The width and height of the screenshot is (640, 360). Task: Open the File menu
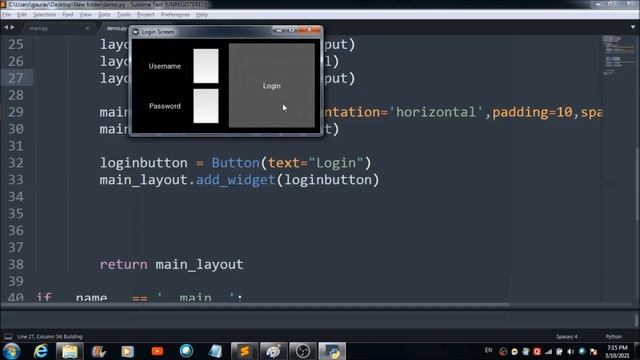coord(6,15)
